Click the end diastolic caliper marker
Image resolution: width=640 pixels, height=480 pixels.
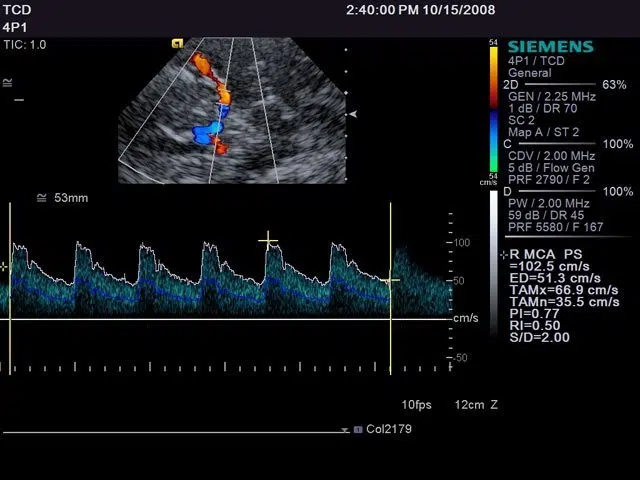(x=391, y=280)
